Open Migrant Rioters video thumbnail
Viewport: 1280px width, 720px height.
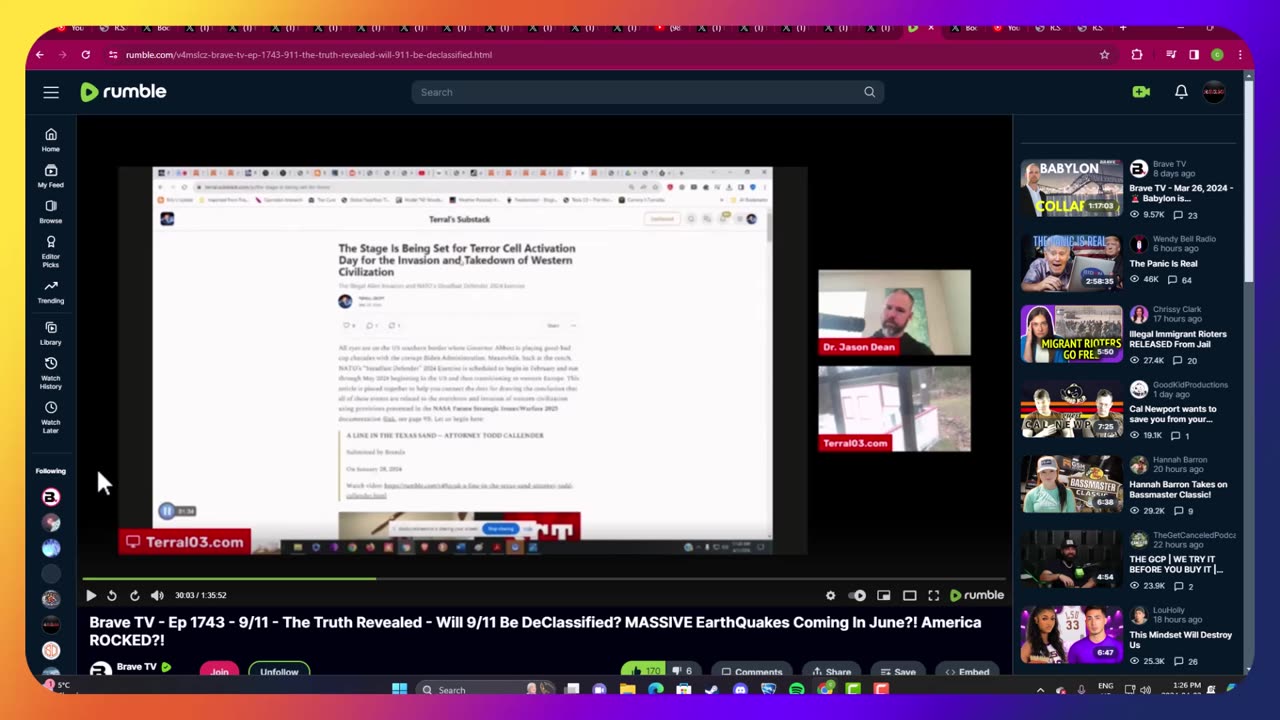(x=1071, y=334)
